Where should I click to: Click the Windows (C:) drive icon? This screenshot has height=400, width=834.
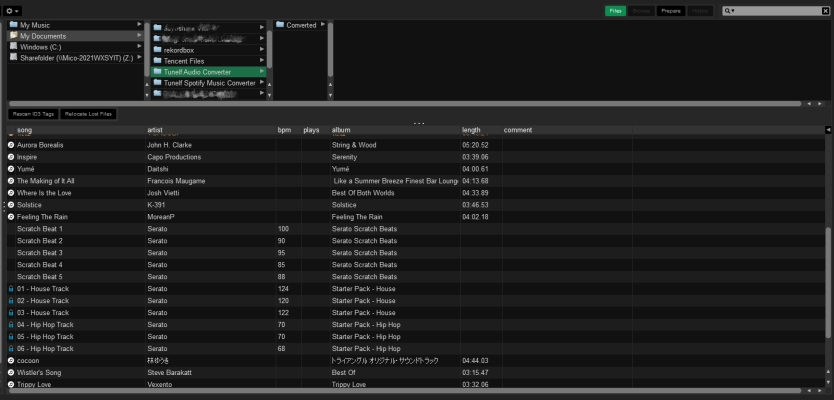[x=14, y=47]
